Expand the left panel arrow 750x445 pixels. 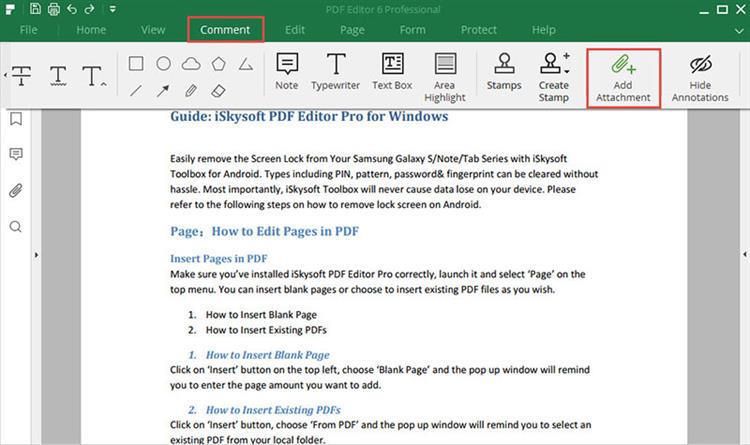tap(36, 255)
